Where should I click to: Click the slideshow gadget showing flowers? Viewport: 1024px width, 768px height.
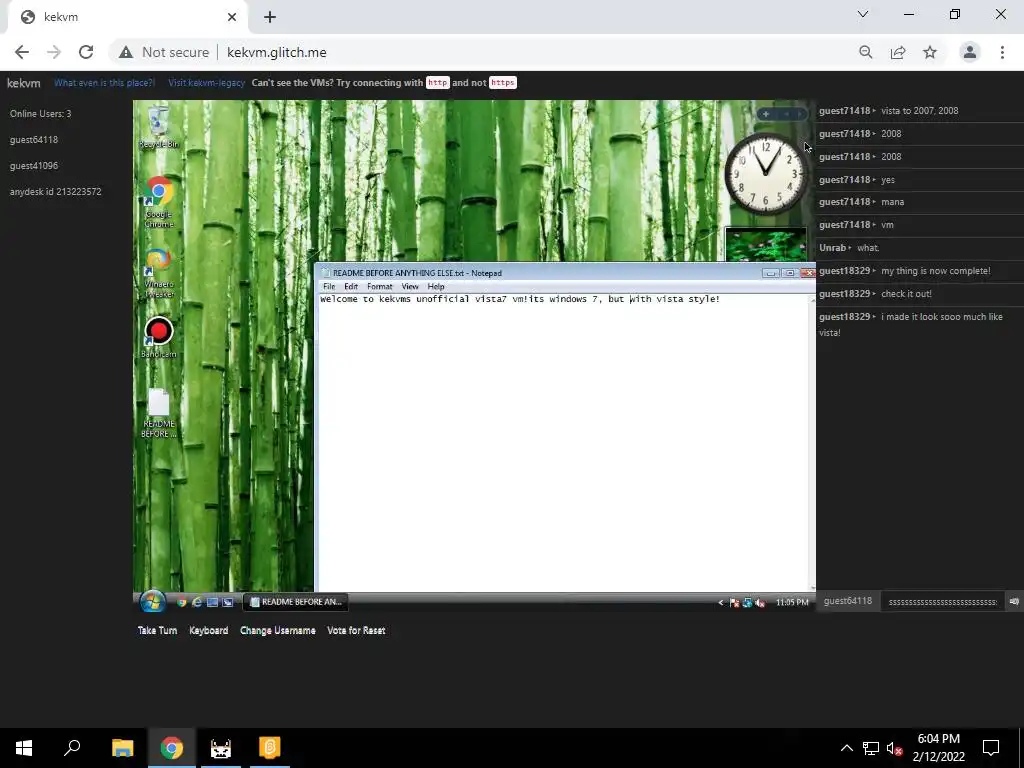tap(765, 244)
